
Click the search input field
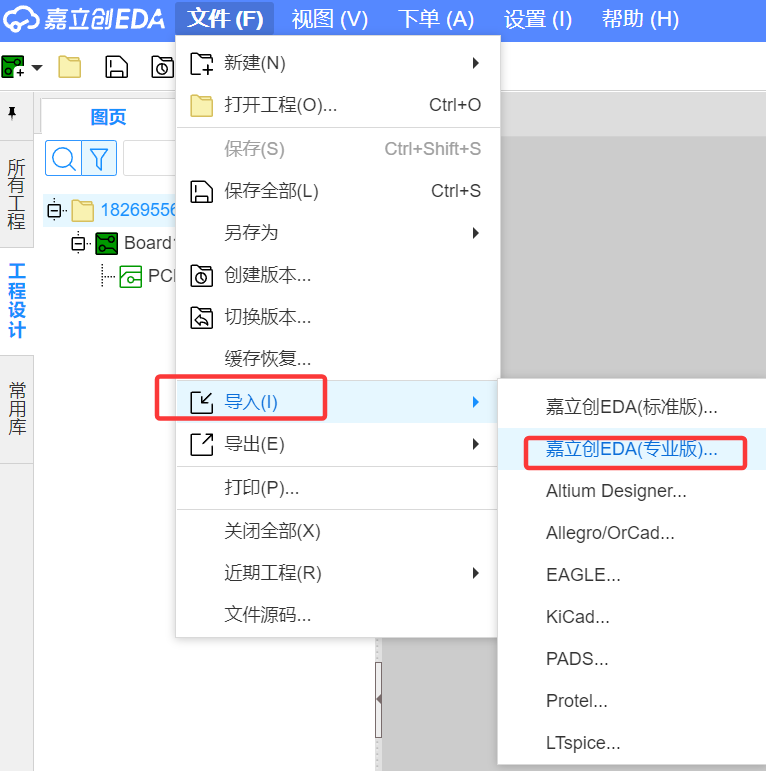click(149, 158)
